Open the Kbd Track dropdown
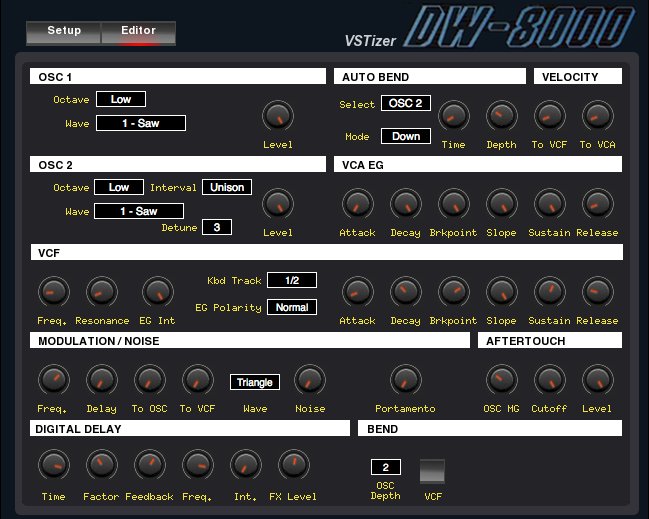 tap(292, 280)
